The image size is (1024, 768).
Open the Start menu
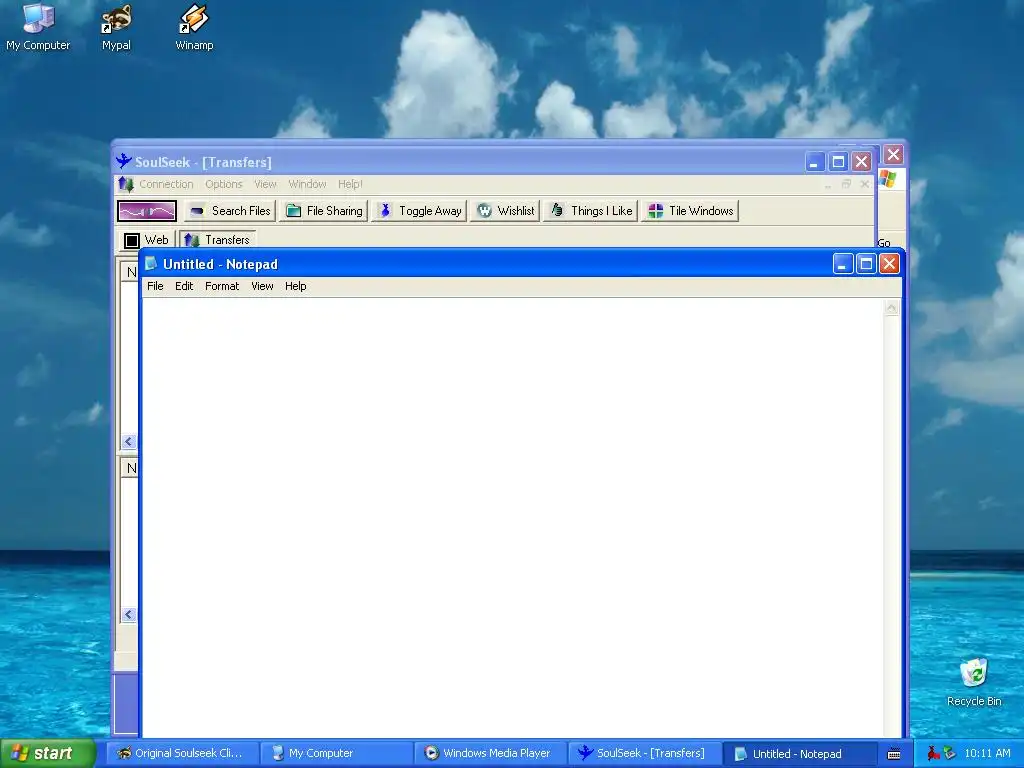[x=47, y=754]
